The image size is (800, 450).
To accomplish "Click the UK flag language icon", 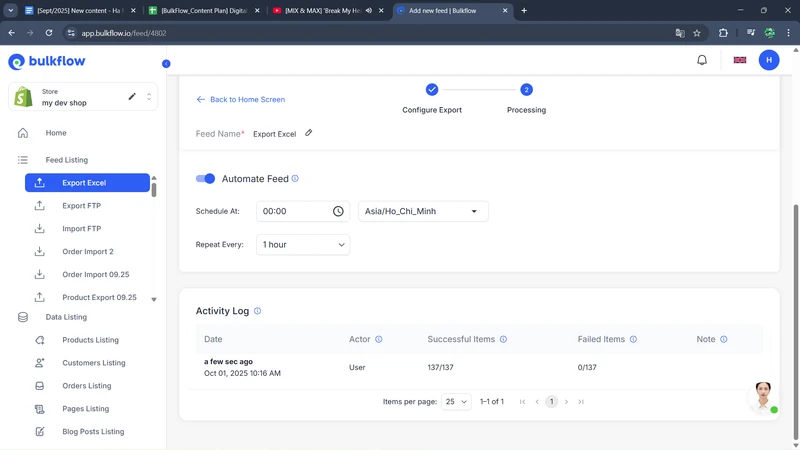I will point(740,60).
